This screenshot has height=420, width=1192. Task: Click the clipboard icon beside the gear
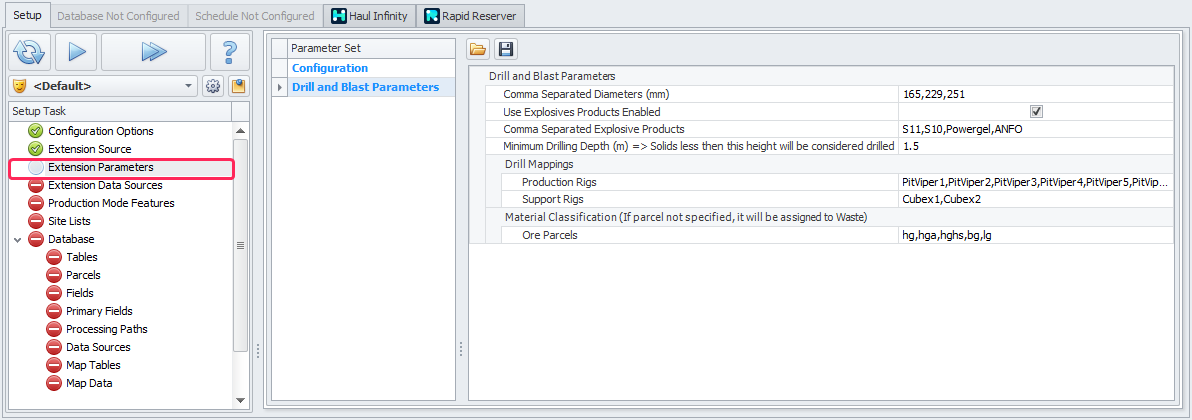[239, 86]
